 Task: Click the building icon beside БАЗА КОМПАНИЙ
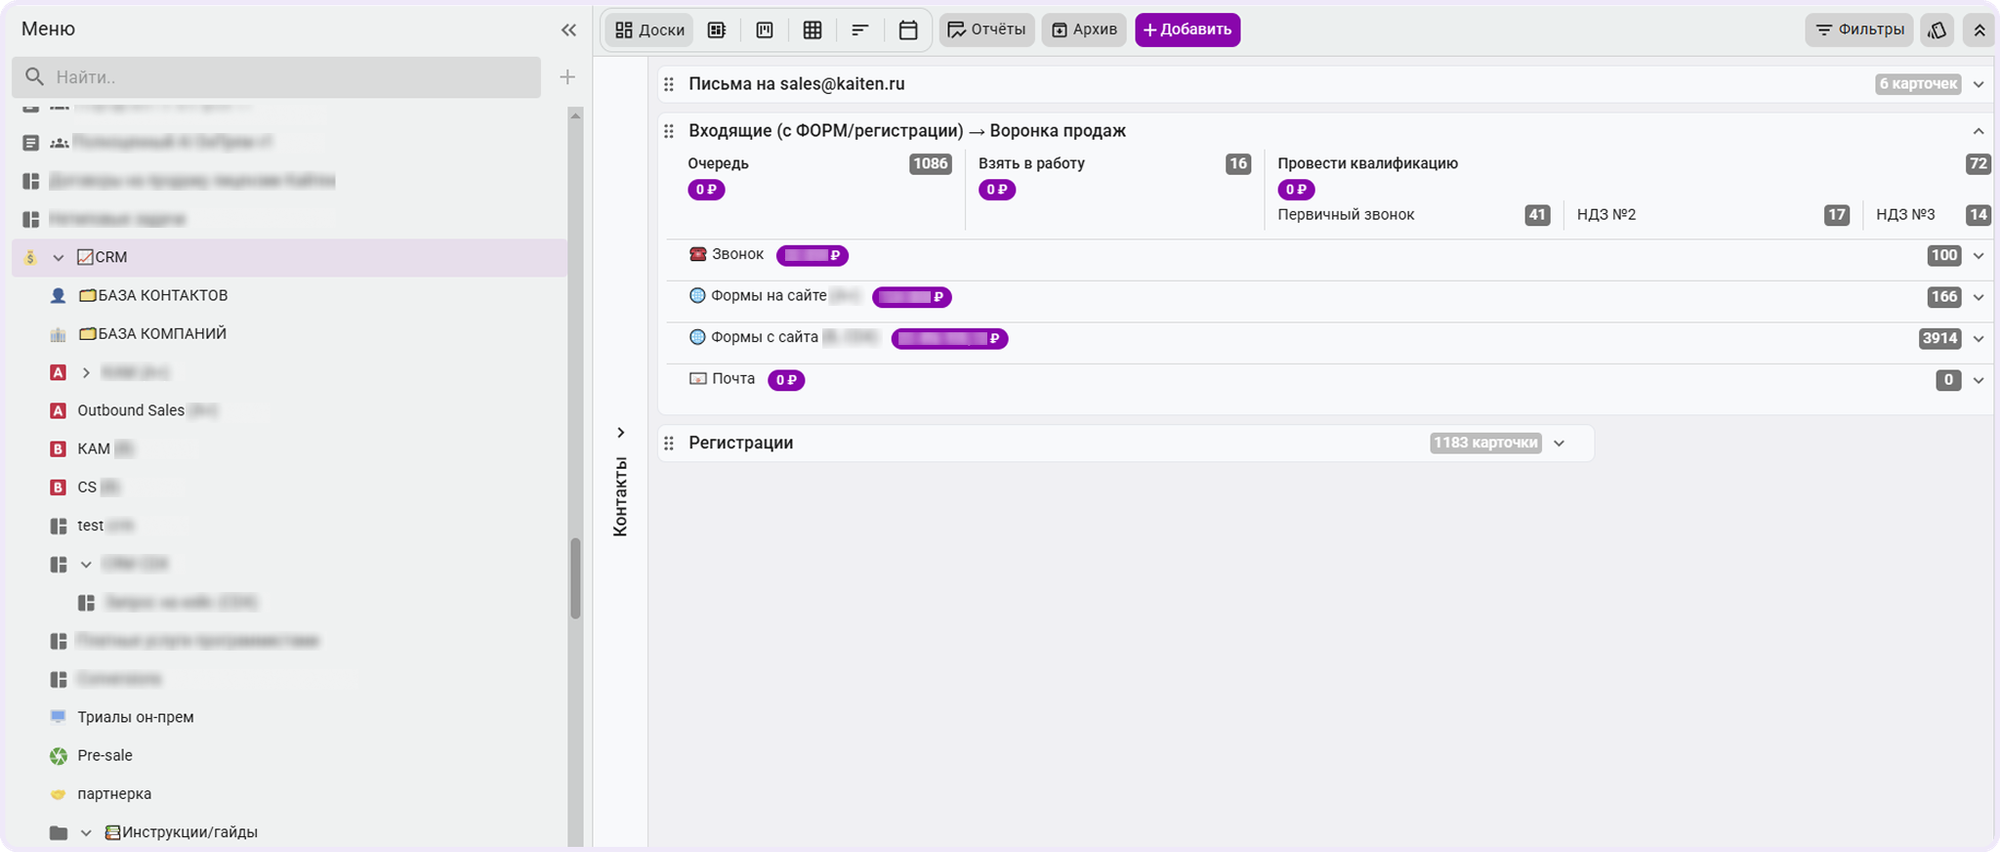[x=58, y=334]
